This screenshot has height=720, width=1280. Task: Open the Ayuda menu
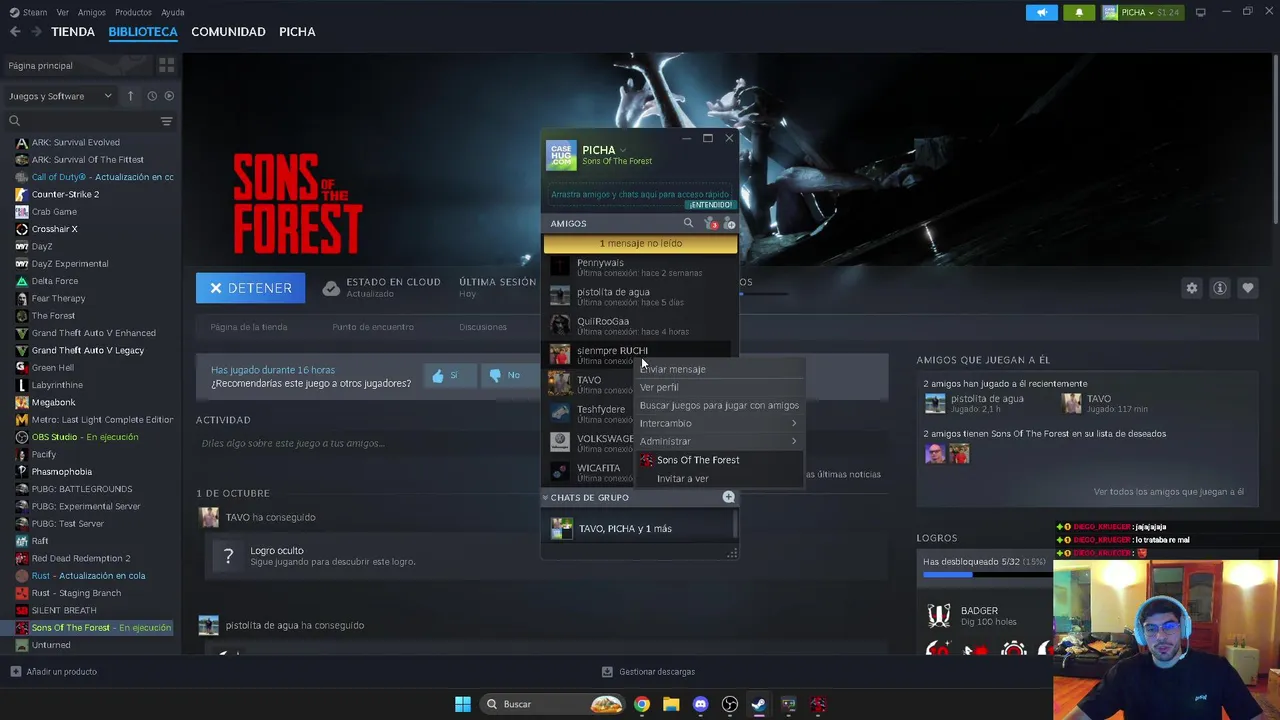coord(173,12)
